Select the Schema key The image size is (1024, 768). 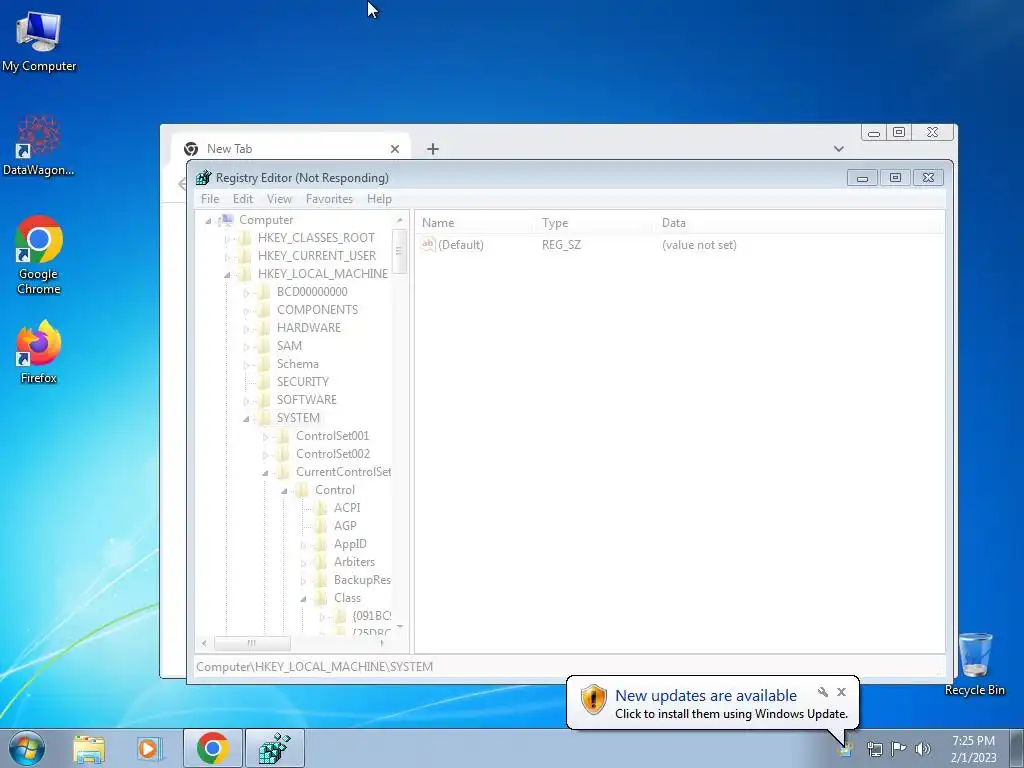point(297,364)
